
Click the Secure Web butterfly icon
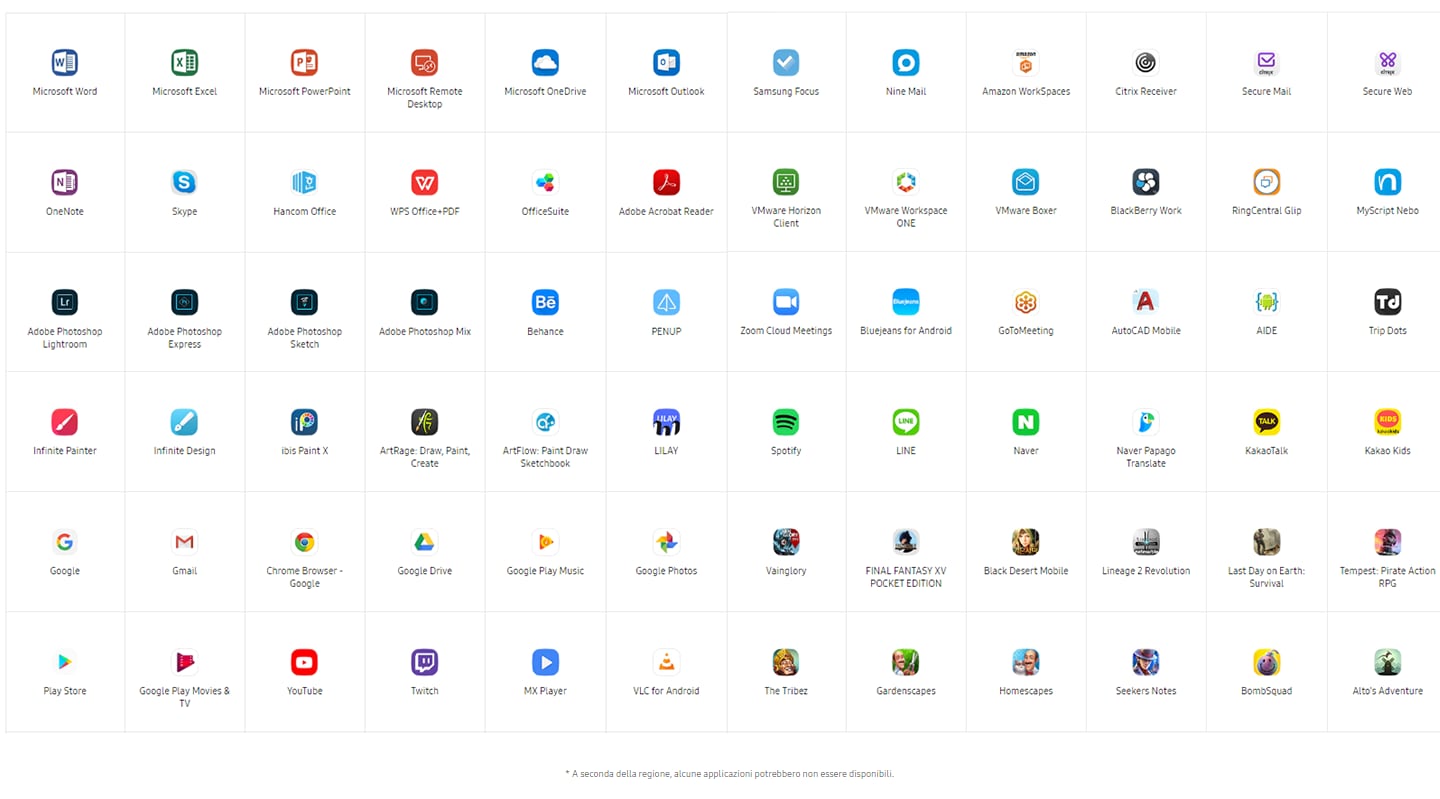tap(1387, 63)
